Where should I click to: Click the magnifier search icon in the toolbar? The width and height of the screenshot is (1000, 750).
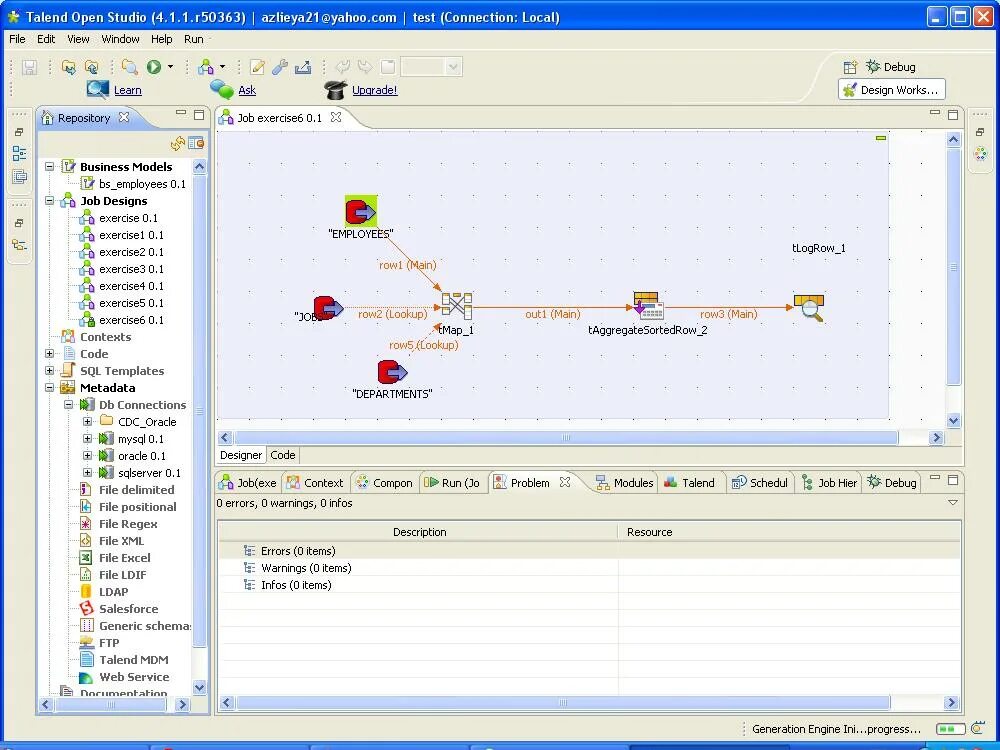pyautogui.click(x=129, y=67)
